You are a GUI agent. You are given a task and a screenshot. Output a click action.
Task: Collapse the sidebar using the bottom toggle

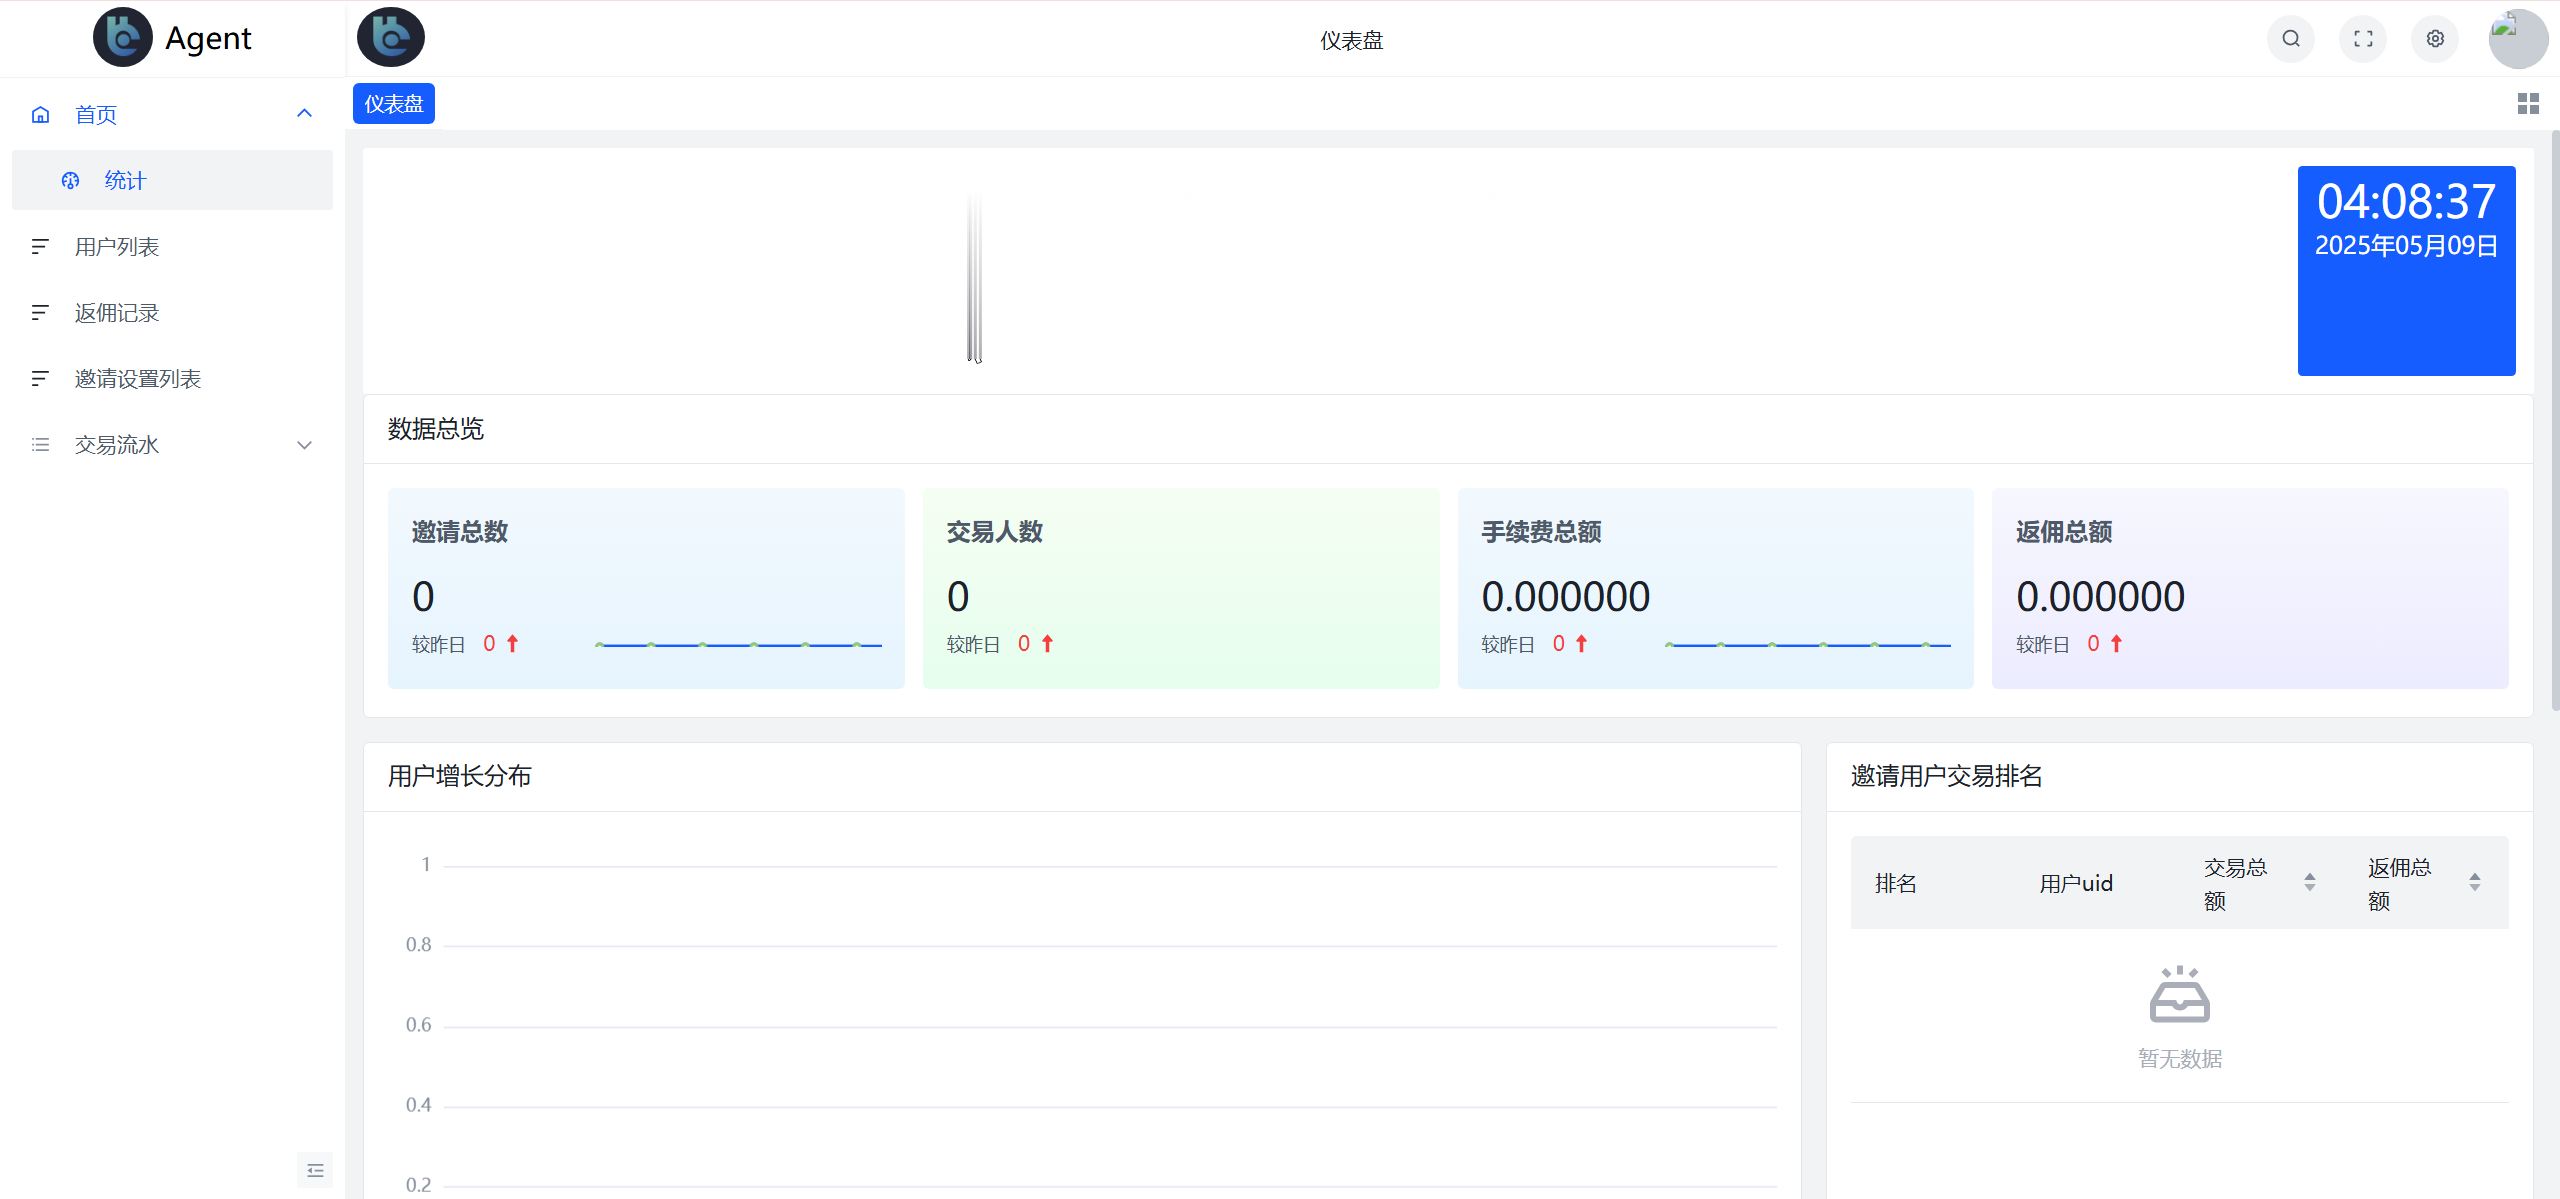point(315,1169)
